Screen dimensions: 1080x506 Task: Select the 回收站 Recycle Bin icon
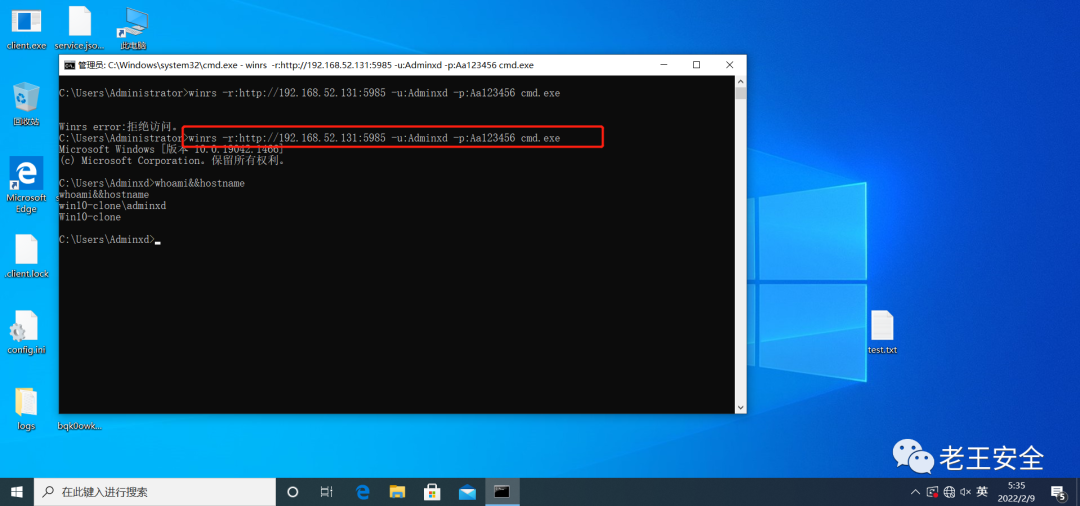tap(26, 104)
